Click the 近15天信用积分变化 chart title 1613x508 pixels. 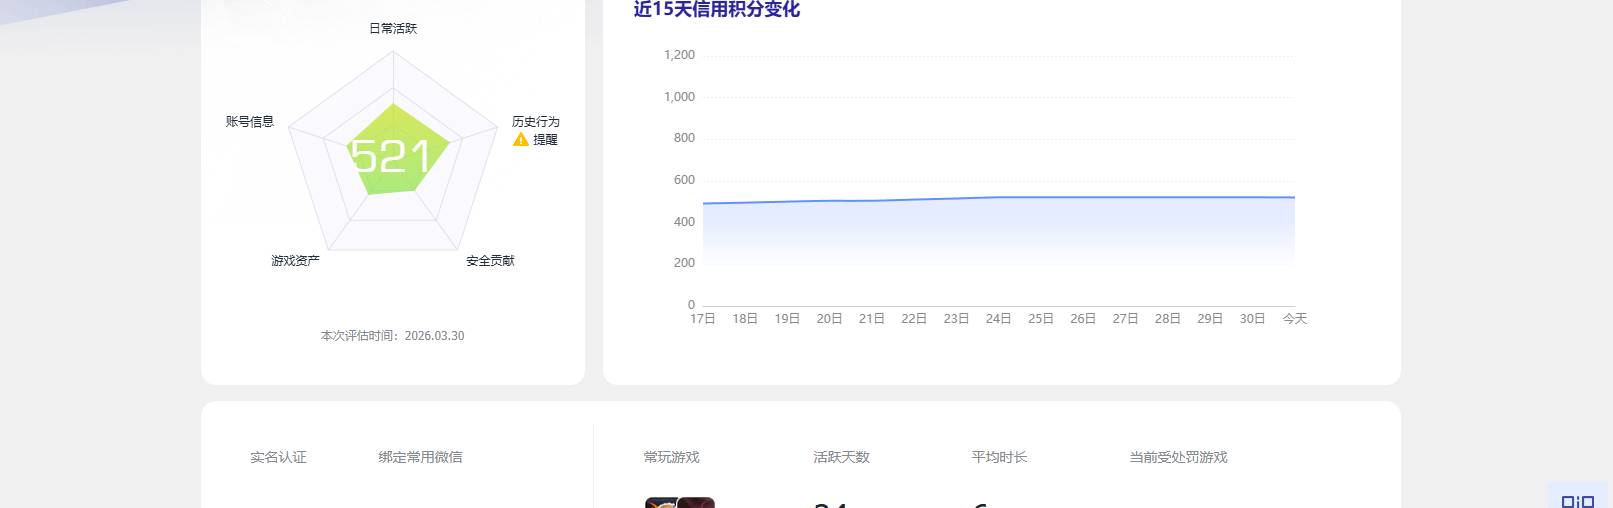[x=716, y=10]
